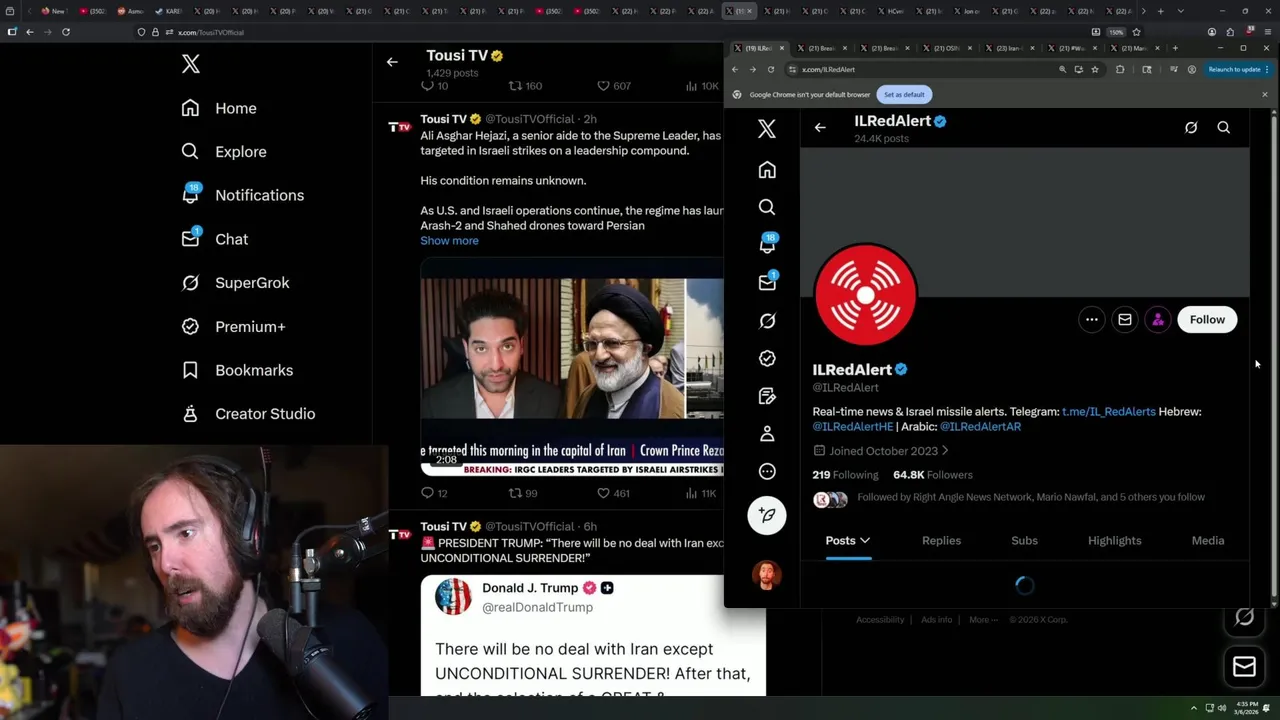Follow the ILRedAlert account
The height and width of the screenshot is (720, 1280).
click(1207, 320)
